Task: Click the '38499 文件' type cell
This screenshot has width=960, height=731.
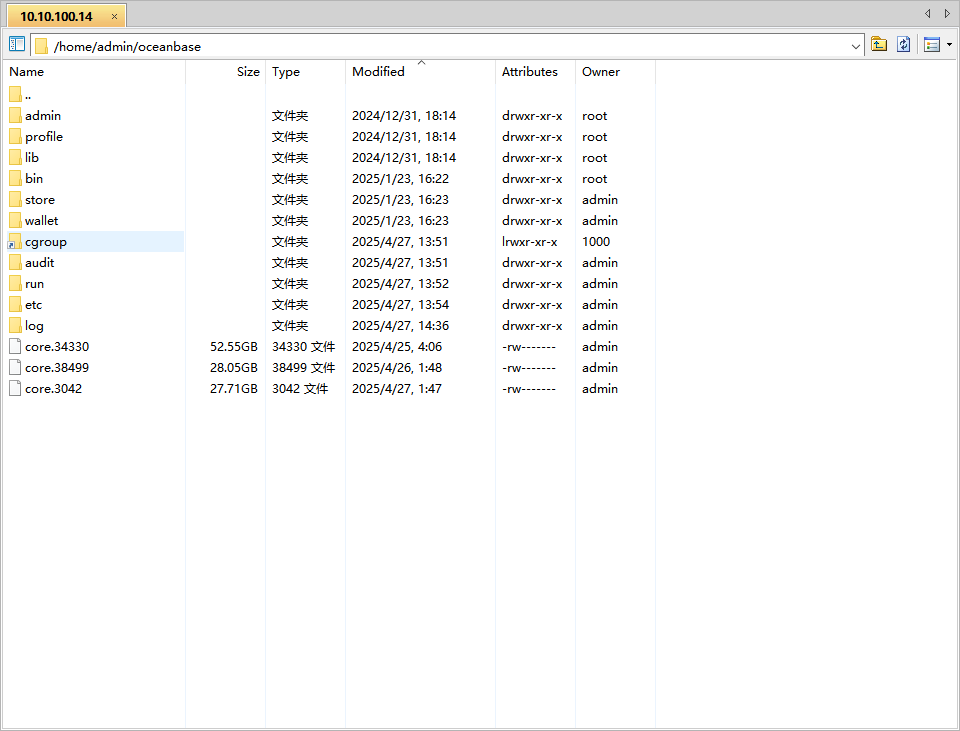Action: (304, 367)
